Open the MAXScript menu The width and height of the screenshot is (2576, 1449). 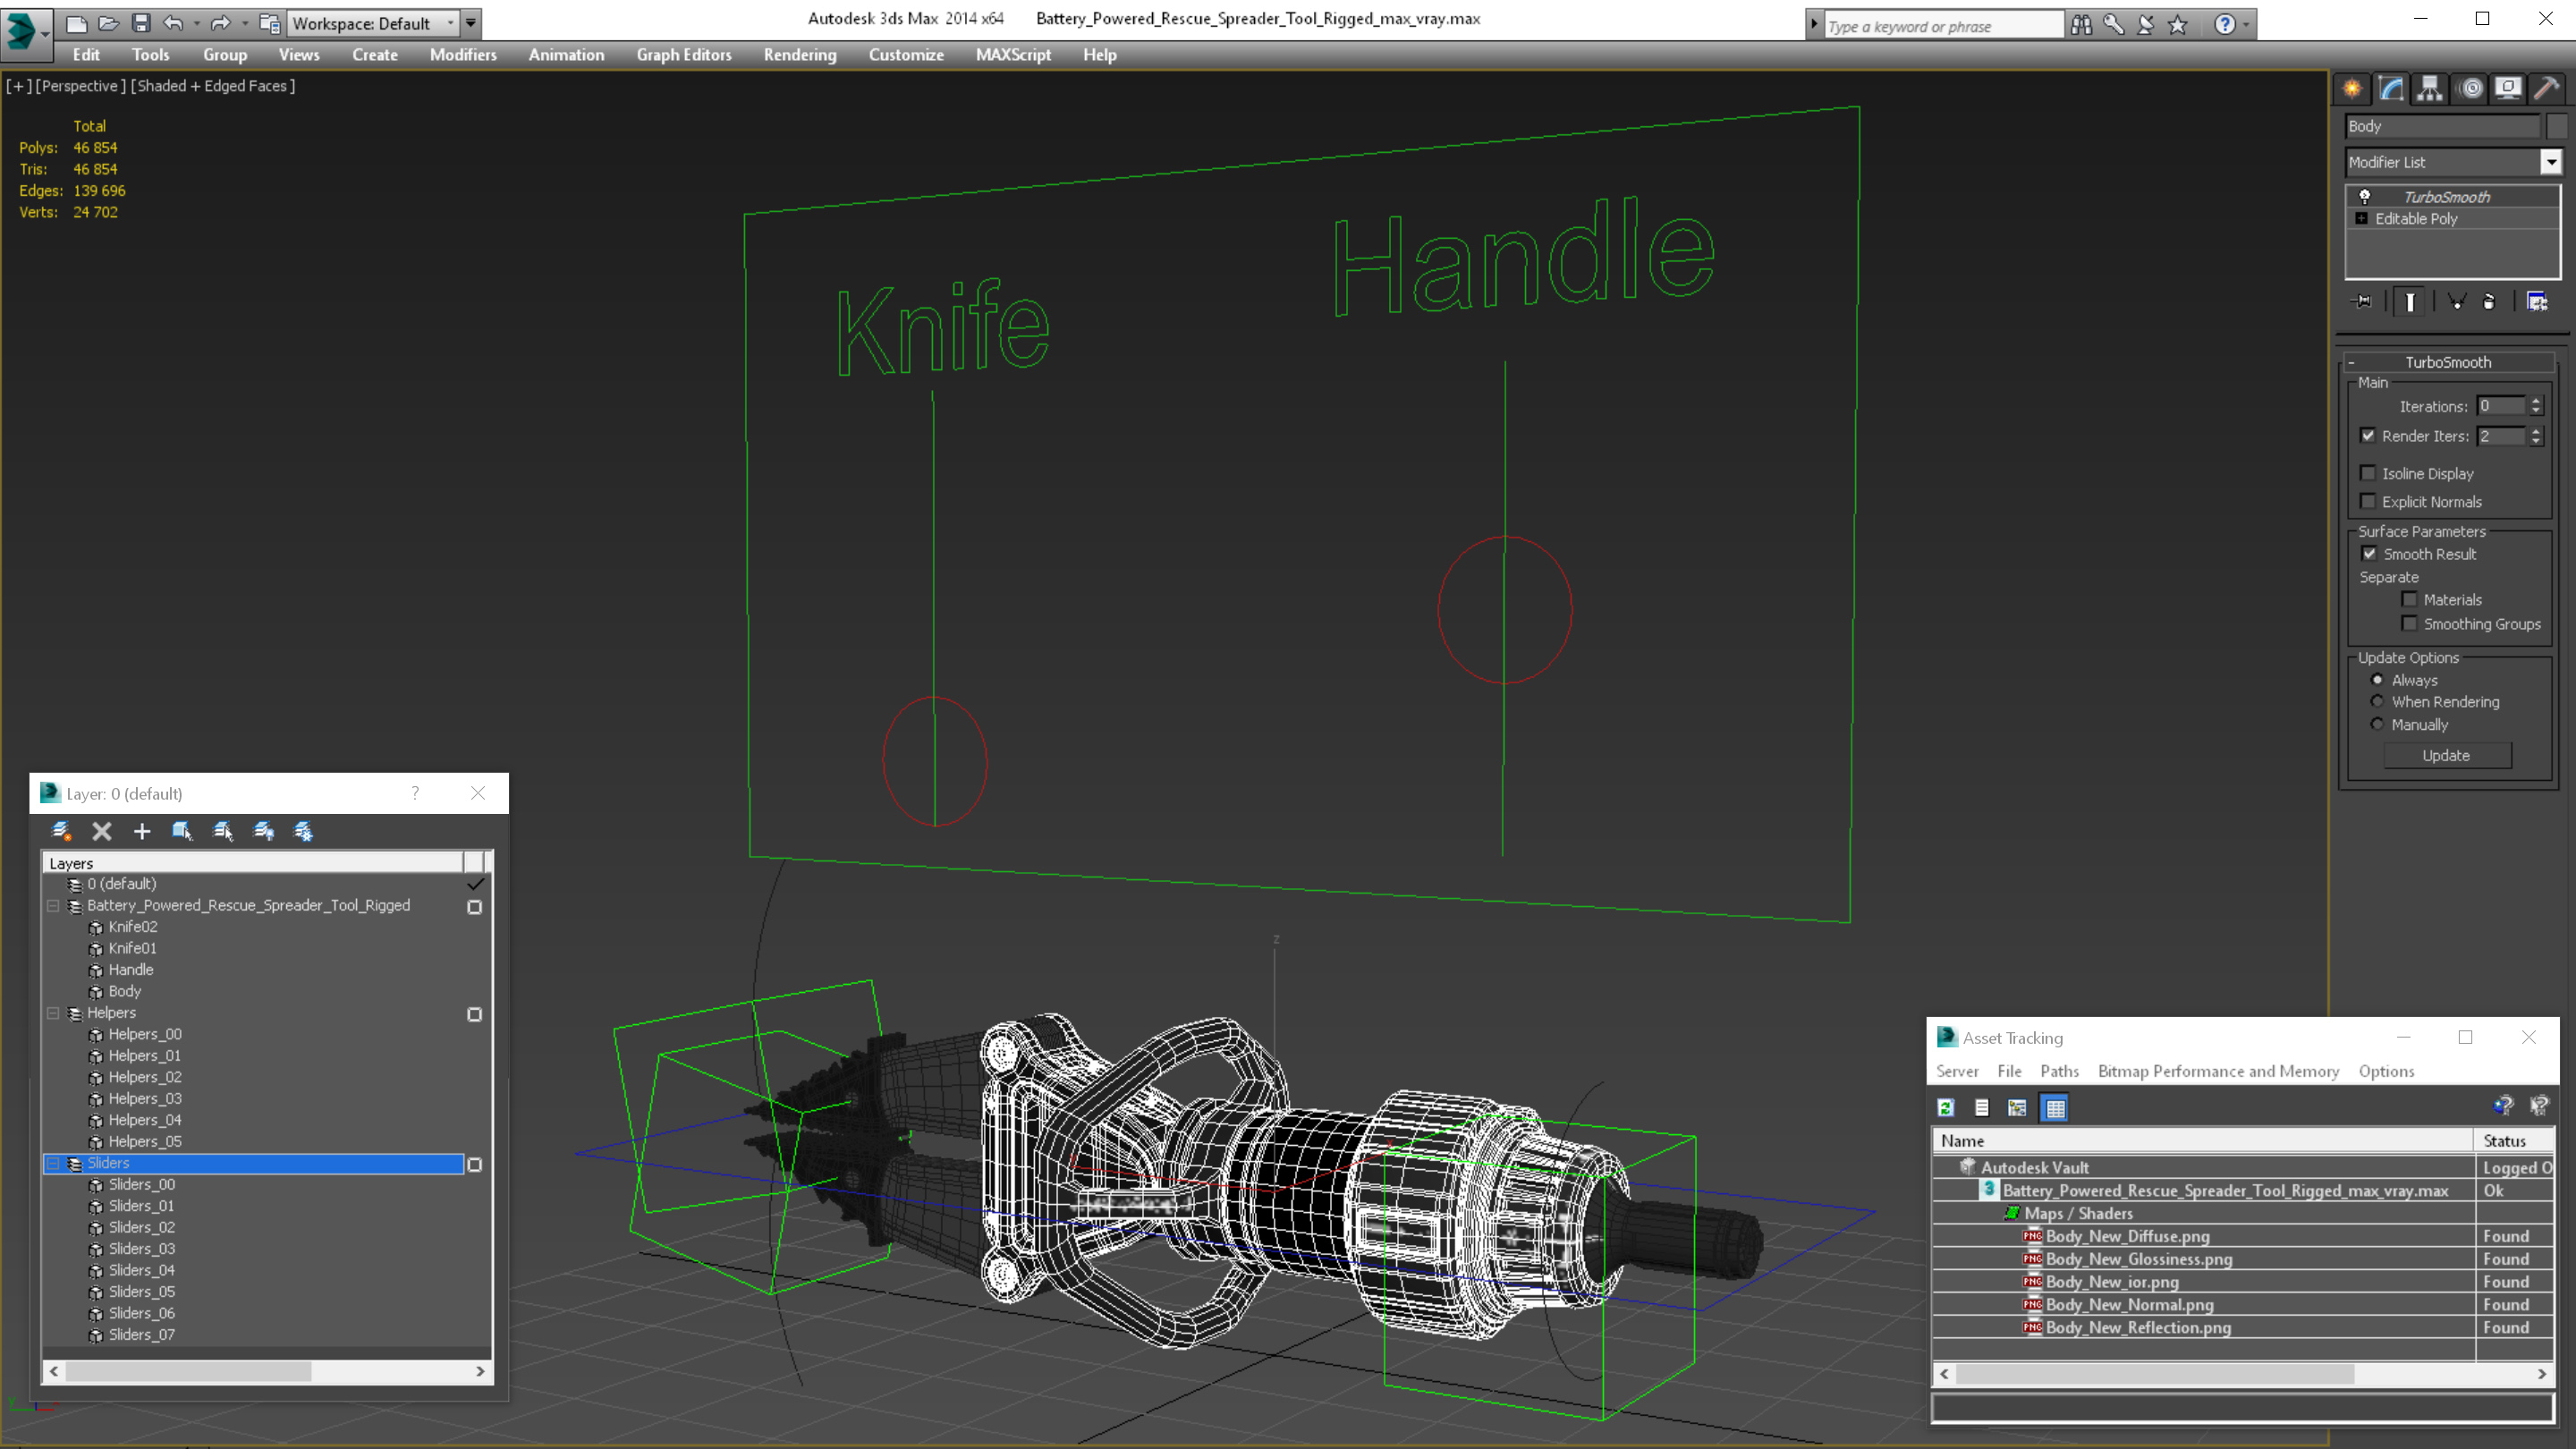1013,55
